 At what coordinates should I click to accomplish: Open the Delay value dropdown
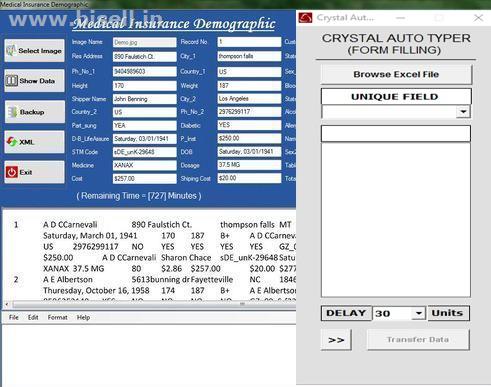pos(418,313)
